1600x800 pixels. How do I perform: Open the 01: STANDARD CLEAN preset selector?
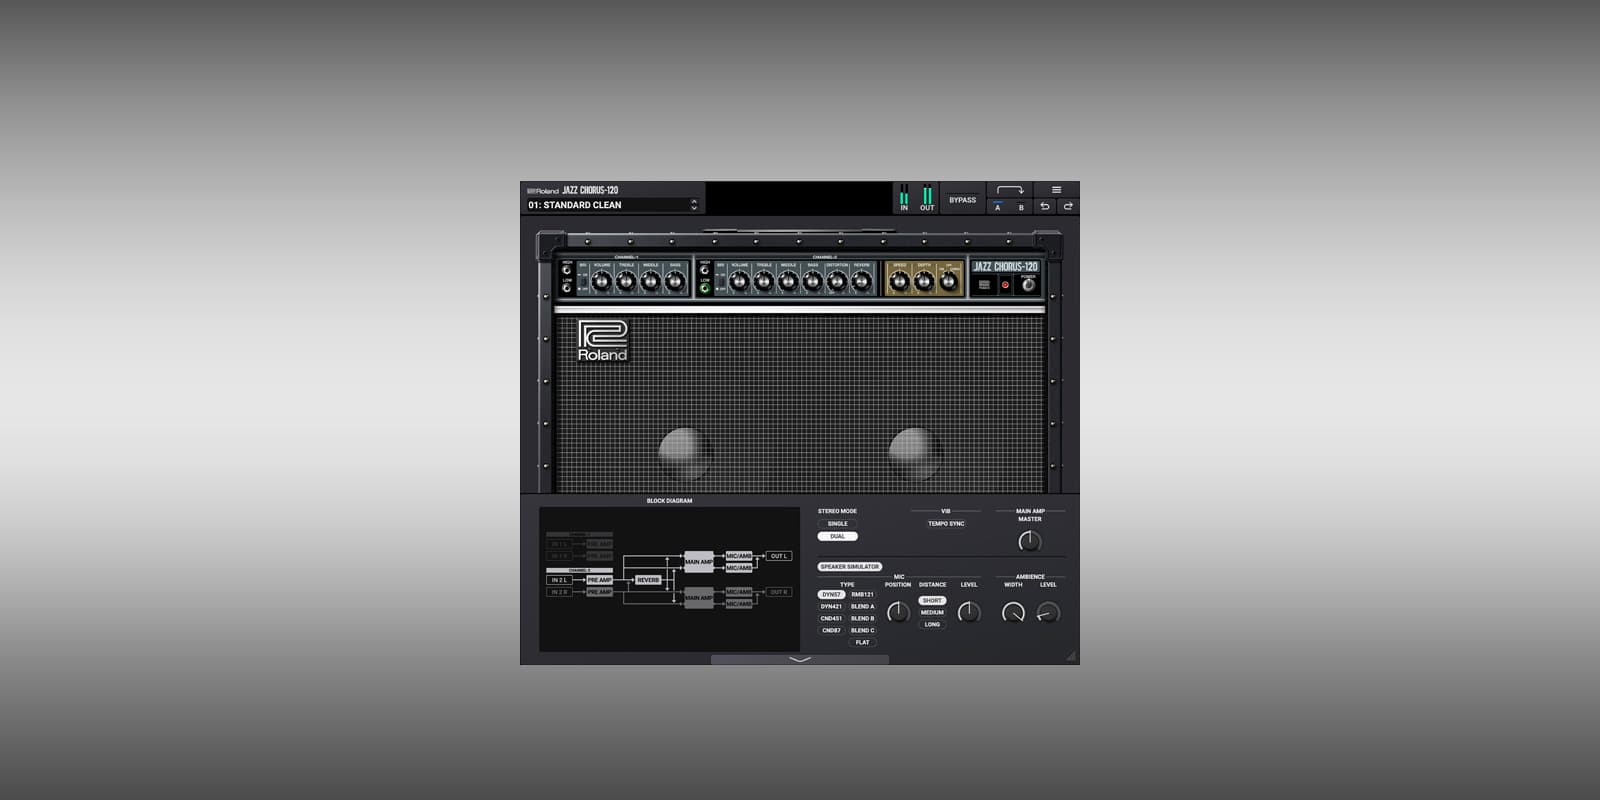606,205
